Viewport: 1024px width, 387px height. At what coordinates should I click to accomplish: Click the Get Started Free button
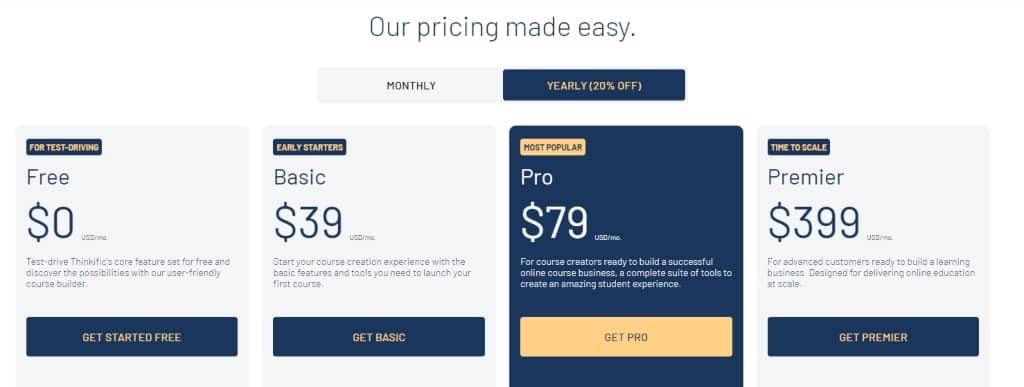coord(132,337)
